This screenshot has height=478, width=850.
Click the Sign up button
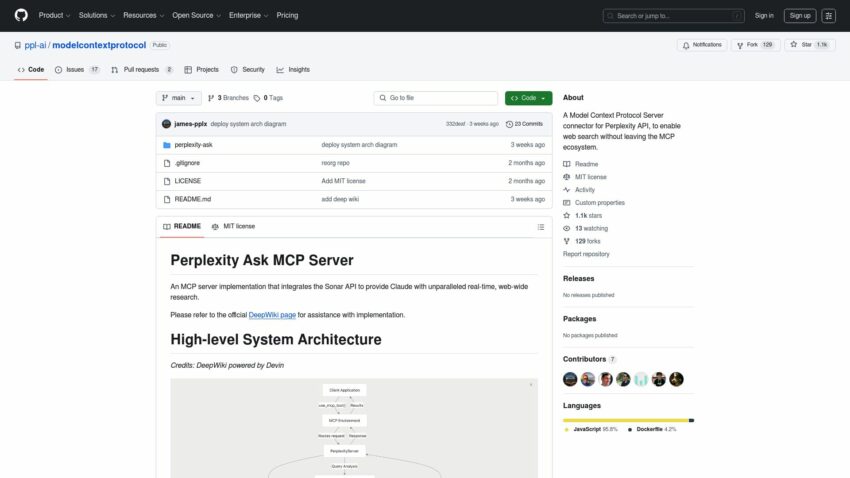pos(800,16)
